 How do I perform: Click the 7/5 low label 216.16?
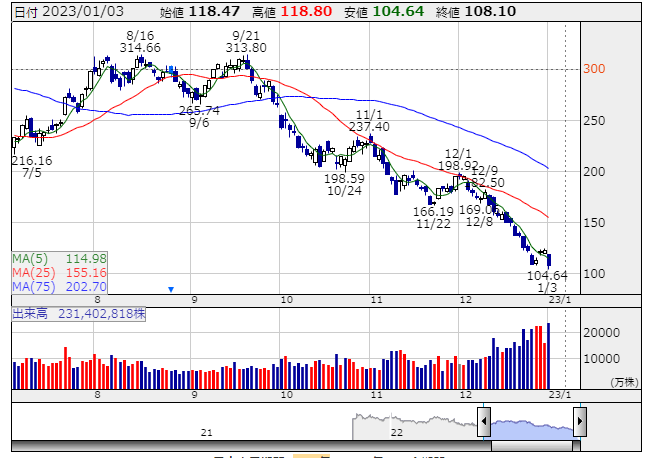click(32, 160)
